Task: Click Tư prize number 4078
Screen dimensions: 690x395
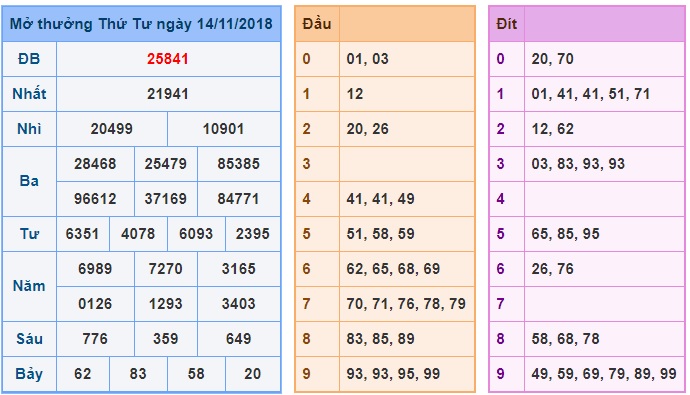Action: tap(138, 234)
